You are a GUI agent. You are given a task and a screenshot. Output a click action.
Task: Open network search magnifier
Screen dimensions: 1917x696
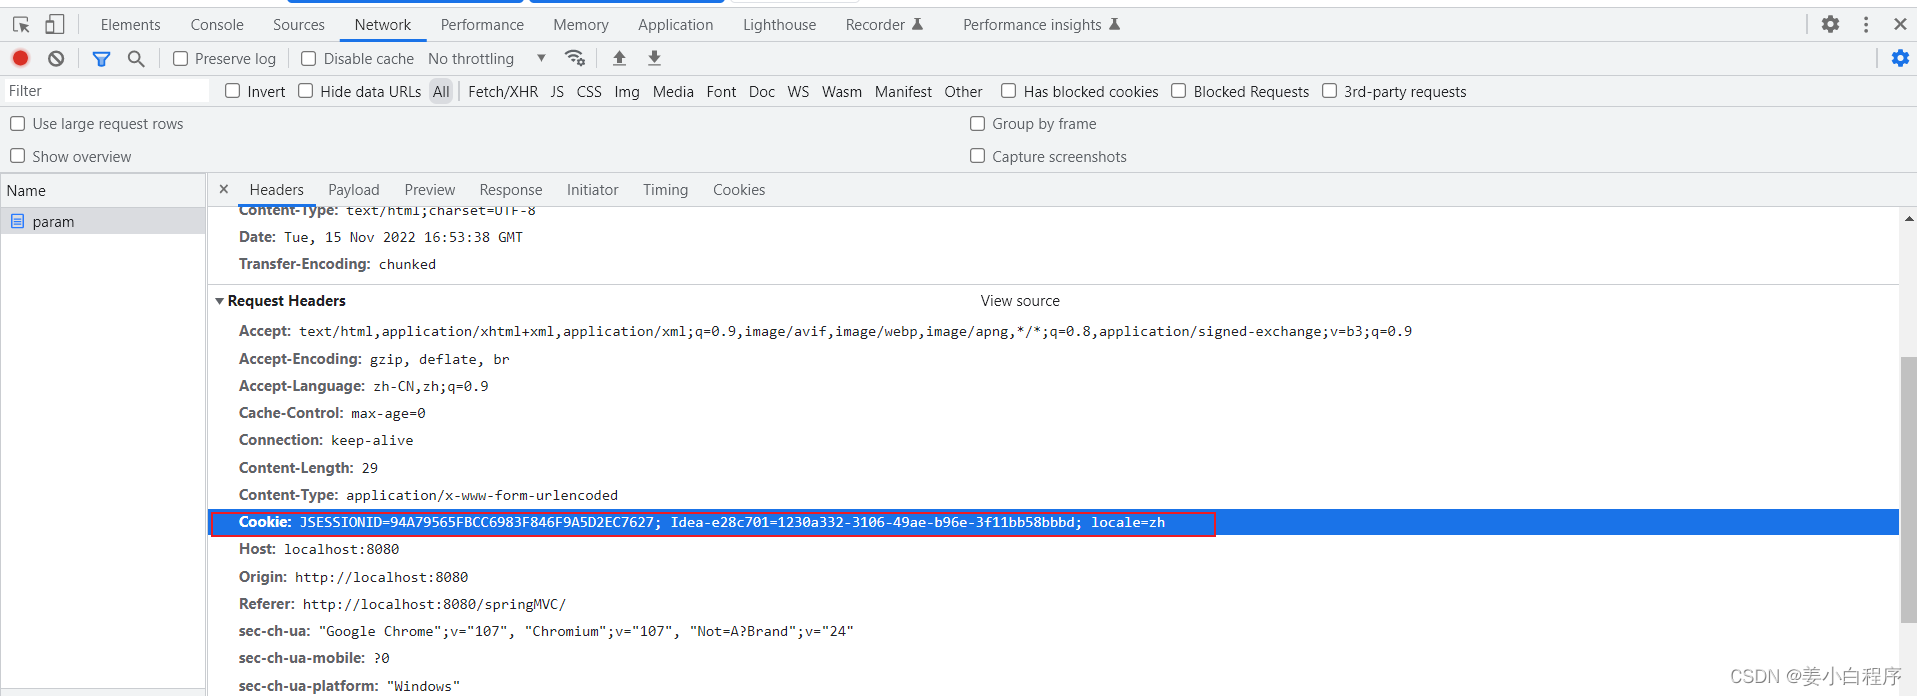tap(136, 58)
